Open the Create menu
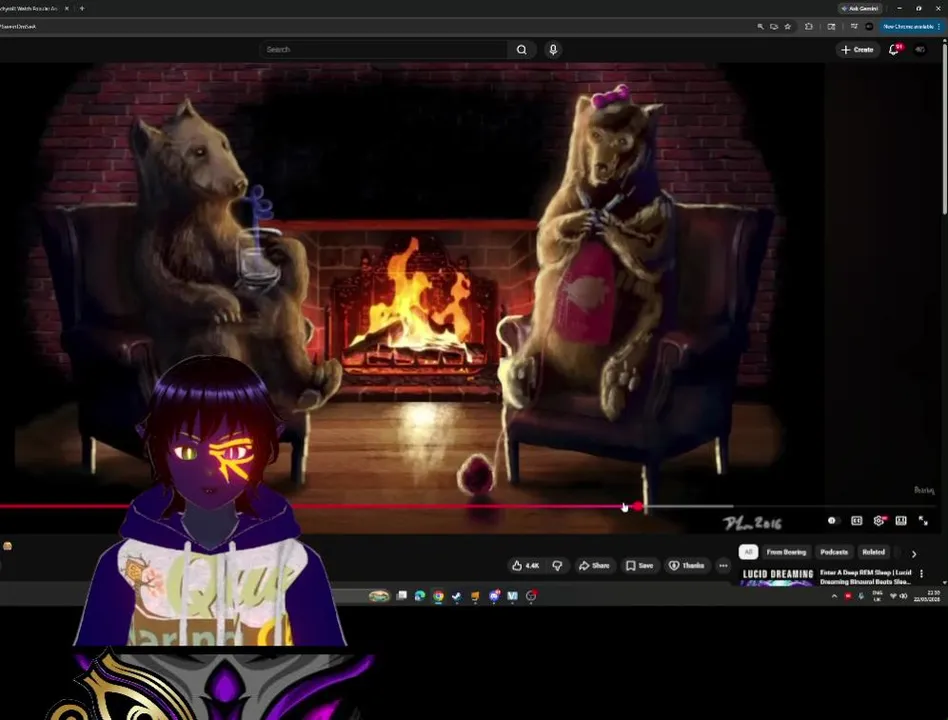The width and height of the screenshot is (948, 720). click(857, 50)
